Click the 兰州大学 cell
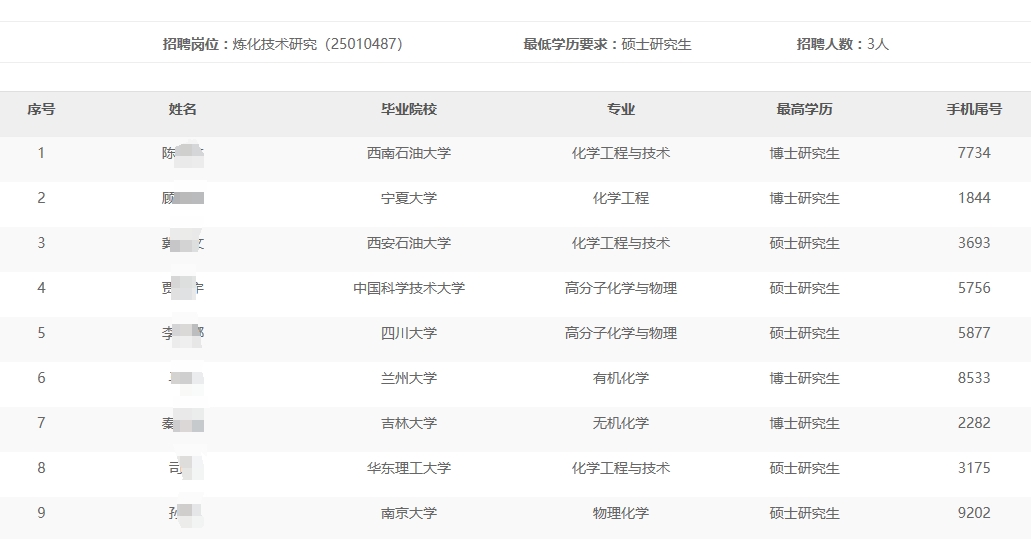Screen dimensions: 1031x539 (409, 378)
